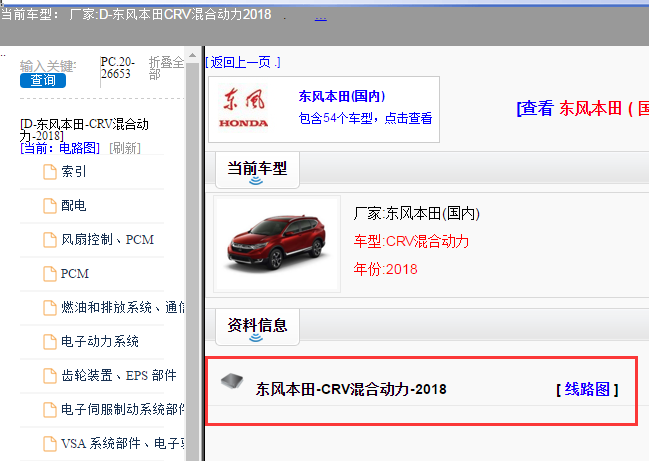
Task: Click the PC.20-26653 code text
Action: pyautogui.click(x=118, y=68)
